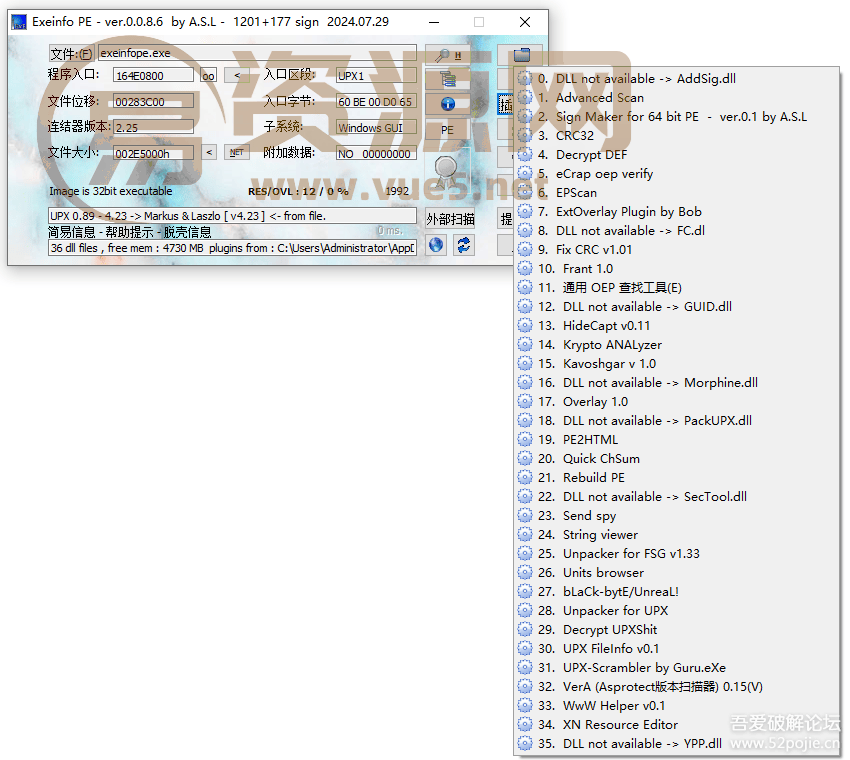Click the 插 plugins button

coord(505,105)
